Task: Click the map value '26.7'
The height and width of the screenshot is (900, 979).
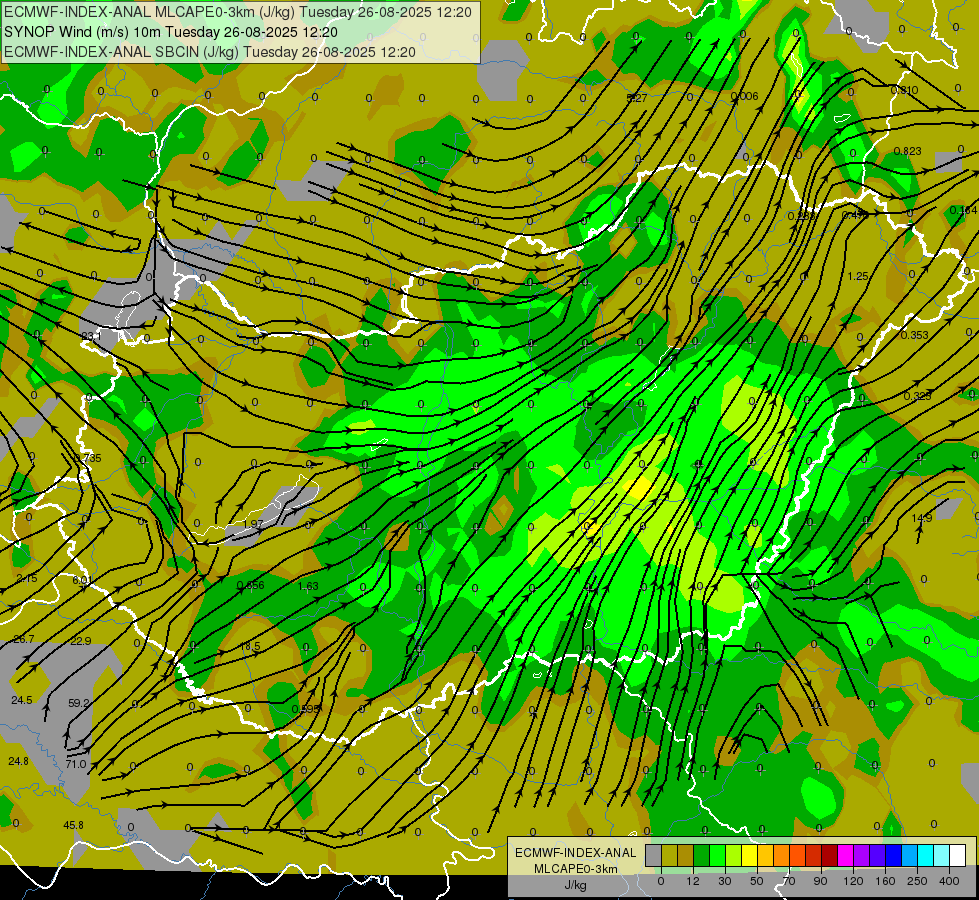Action: 24,639
